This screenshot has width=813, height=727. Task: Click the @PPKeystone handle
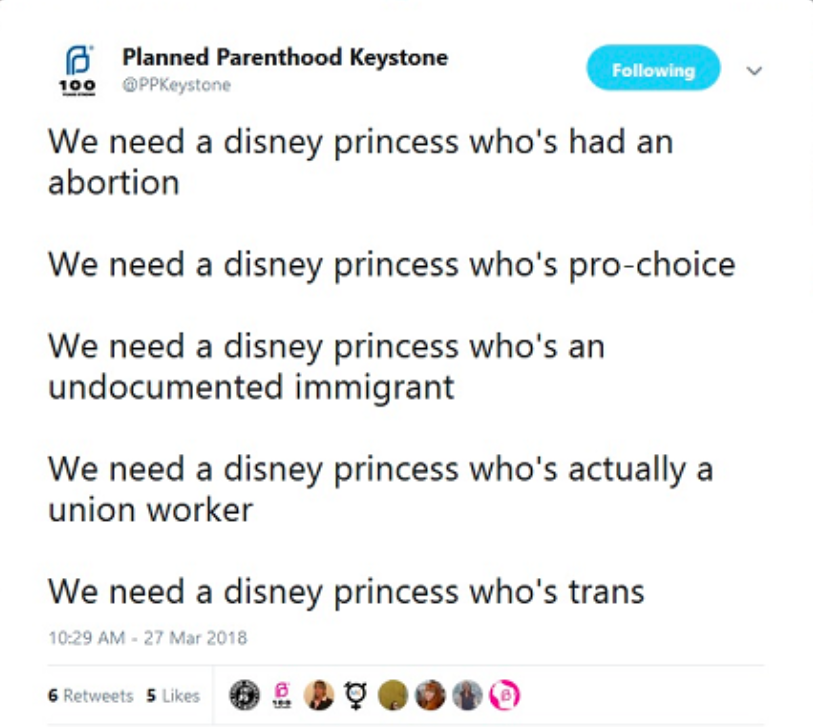coord(176,85)
